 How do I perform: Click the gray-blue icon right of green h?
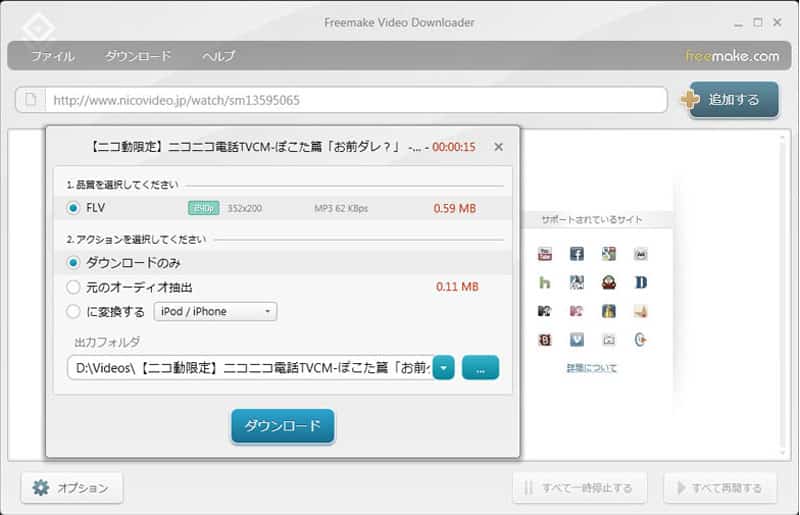tap(577, 282)
